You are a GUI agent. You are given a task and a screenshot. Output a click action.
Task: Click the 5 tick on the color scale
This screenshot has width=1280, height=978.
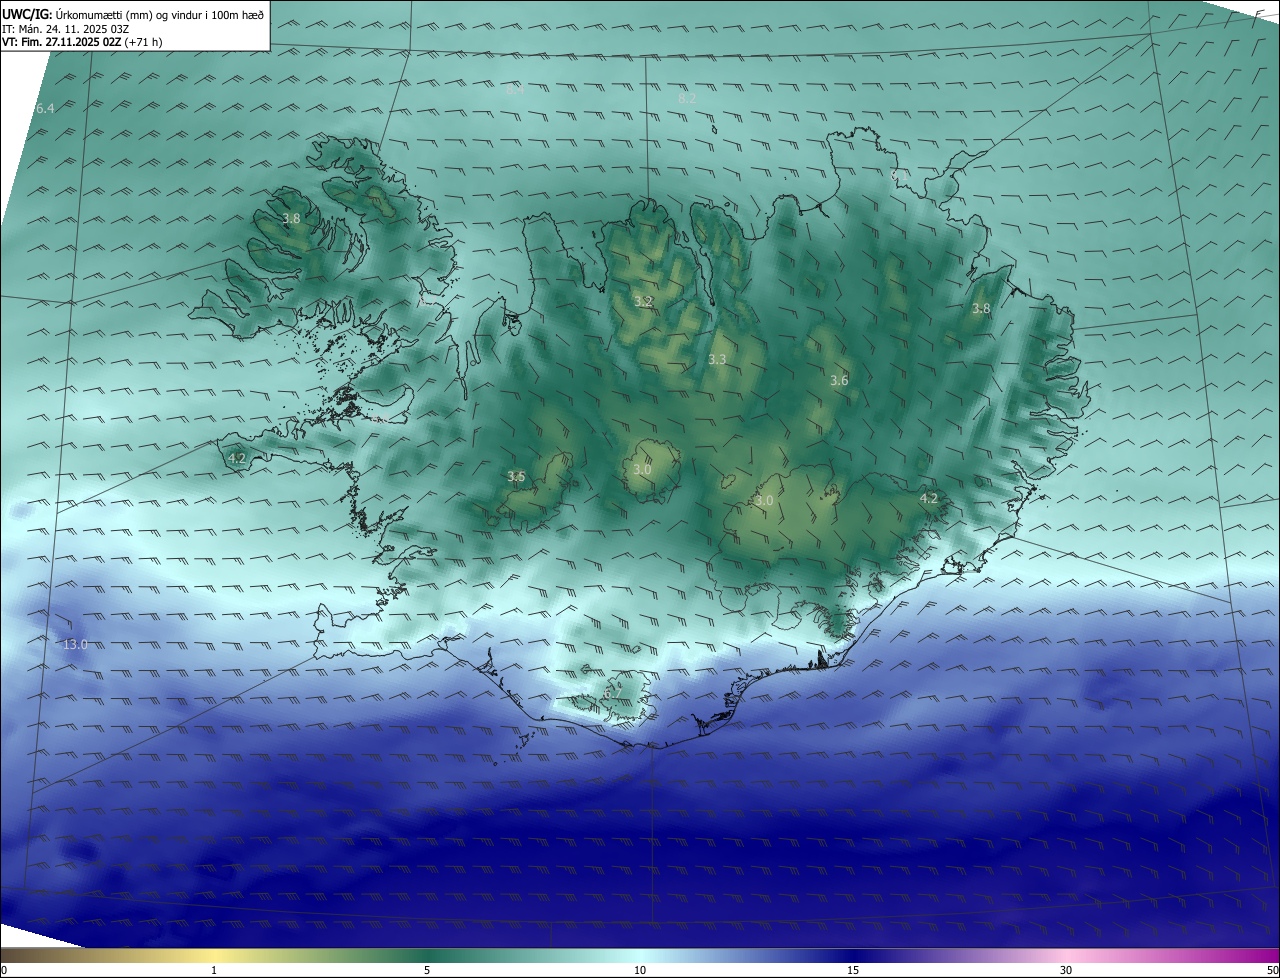click(x=427, y=970)
